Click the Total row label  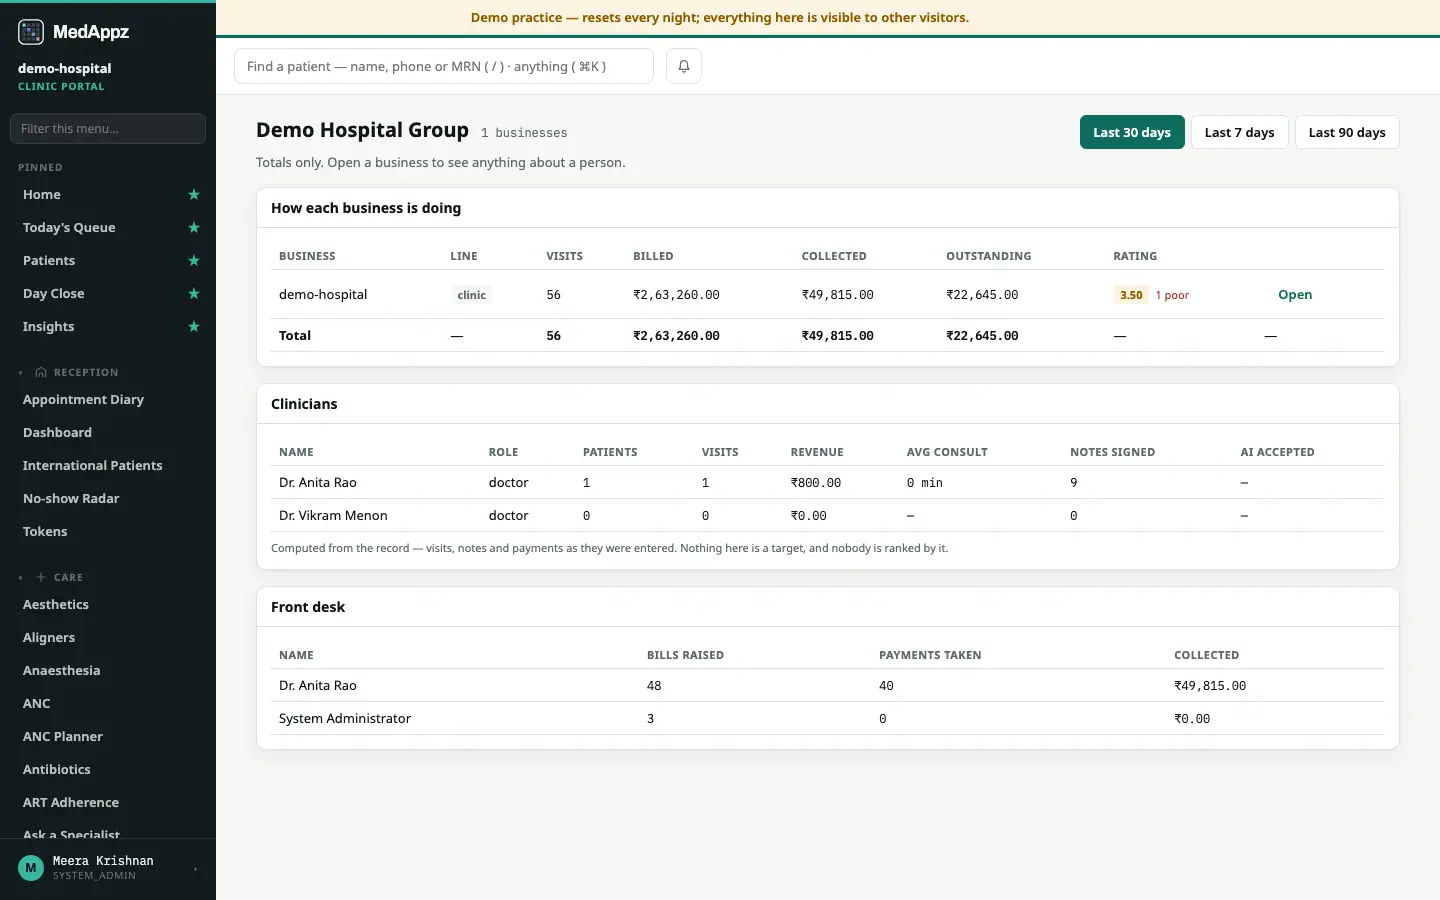click(x=295, y=336)
